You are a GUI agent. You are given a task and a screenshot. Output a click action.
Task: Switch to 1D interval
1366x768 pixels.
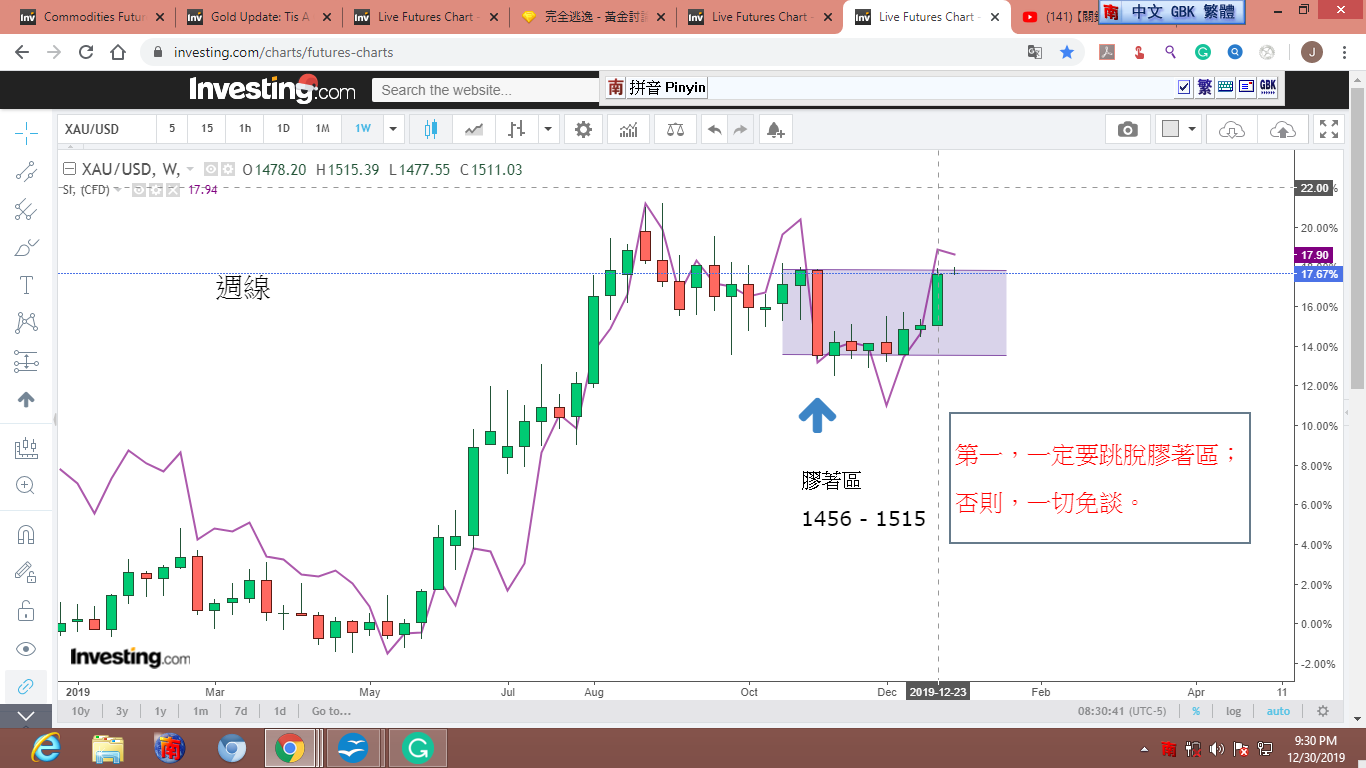coord(283,129)
